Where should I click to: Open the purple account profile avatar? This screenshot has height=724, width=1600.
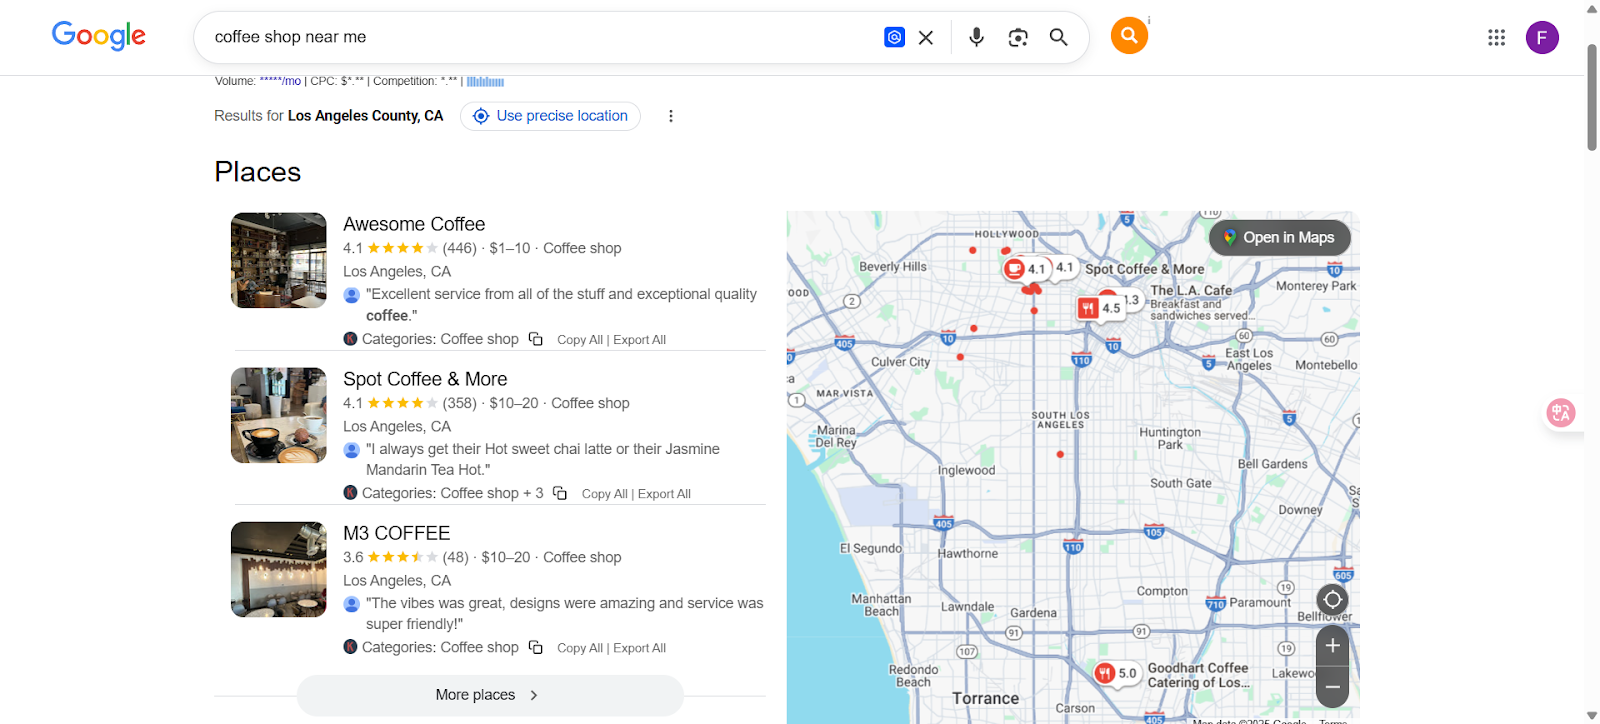[1541, 37]
